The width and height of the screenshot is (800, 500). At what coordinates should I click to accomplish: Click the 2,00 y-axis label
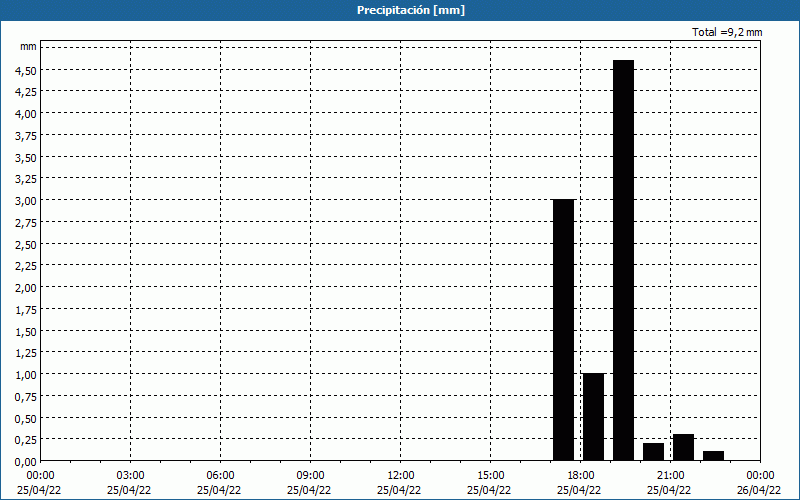[26, 288]
